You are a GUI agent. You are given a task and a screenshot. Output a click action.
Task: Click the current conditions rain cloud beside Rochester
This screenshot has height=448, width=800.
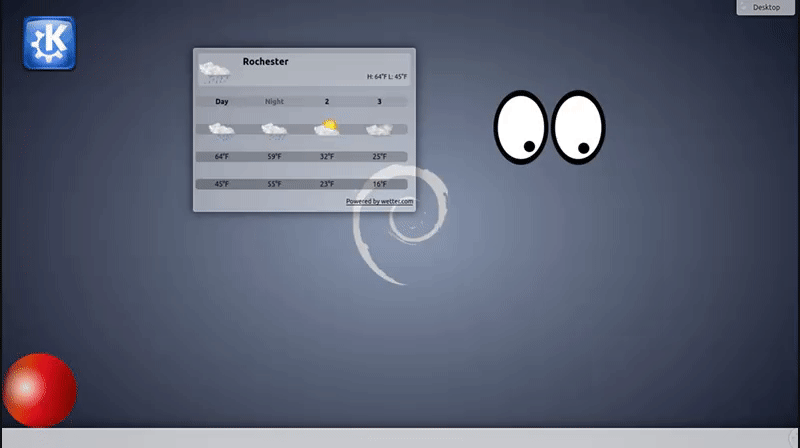[x=215, y=72]
